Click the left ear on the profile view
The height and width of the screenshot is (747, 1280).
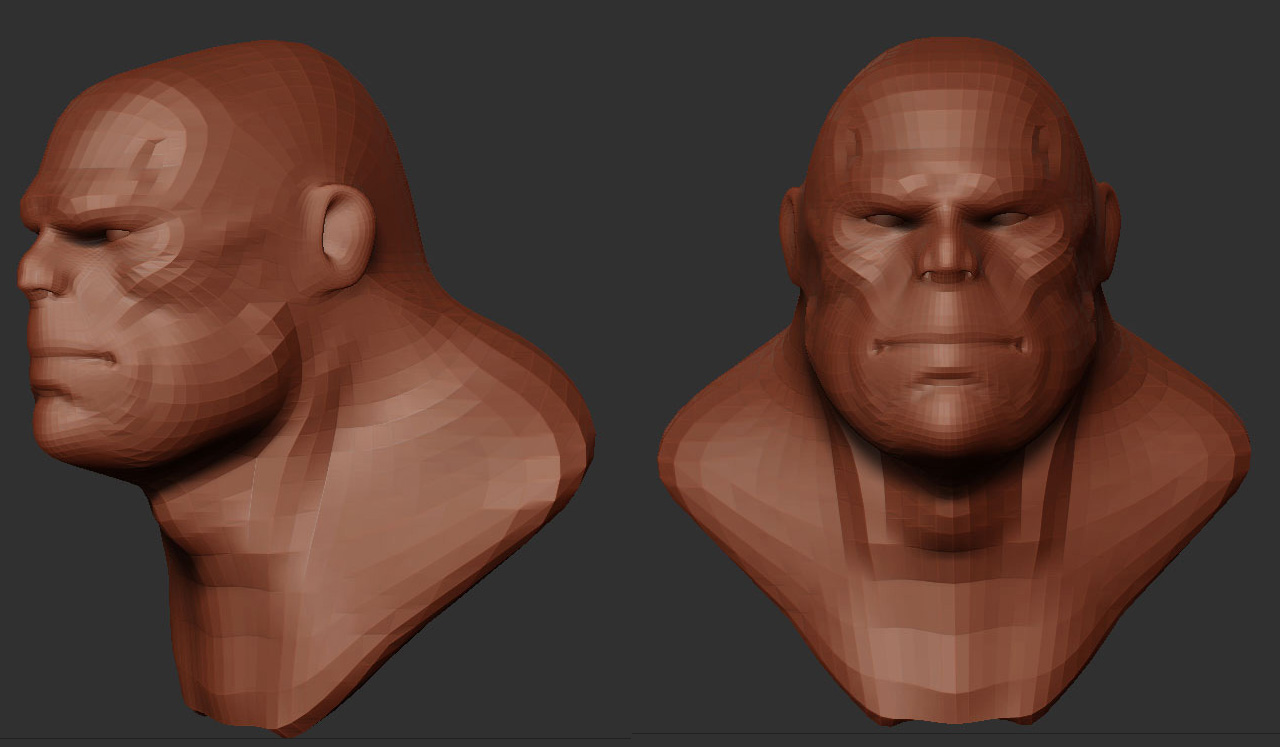coord(340,230)
